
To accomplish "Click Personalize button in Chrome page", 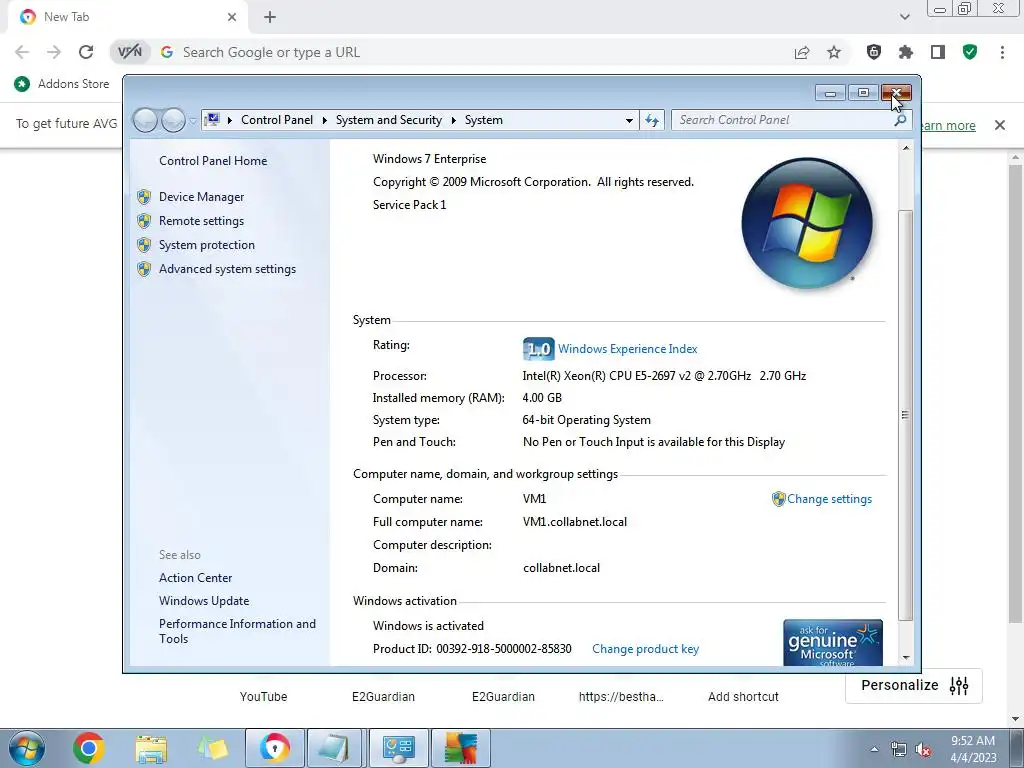I will point(914,685).
